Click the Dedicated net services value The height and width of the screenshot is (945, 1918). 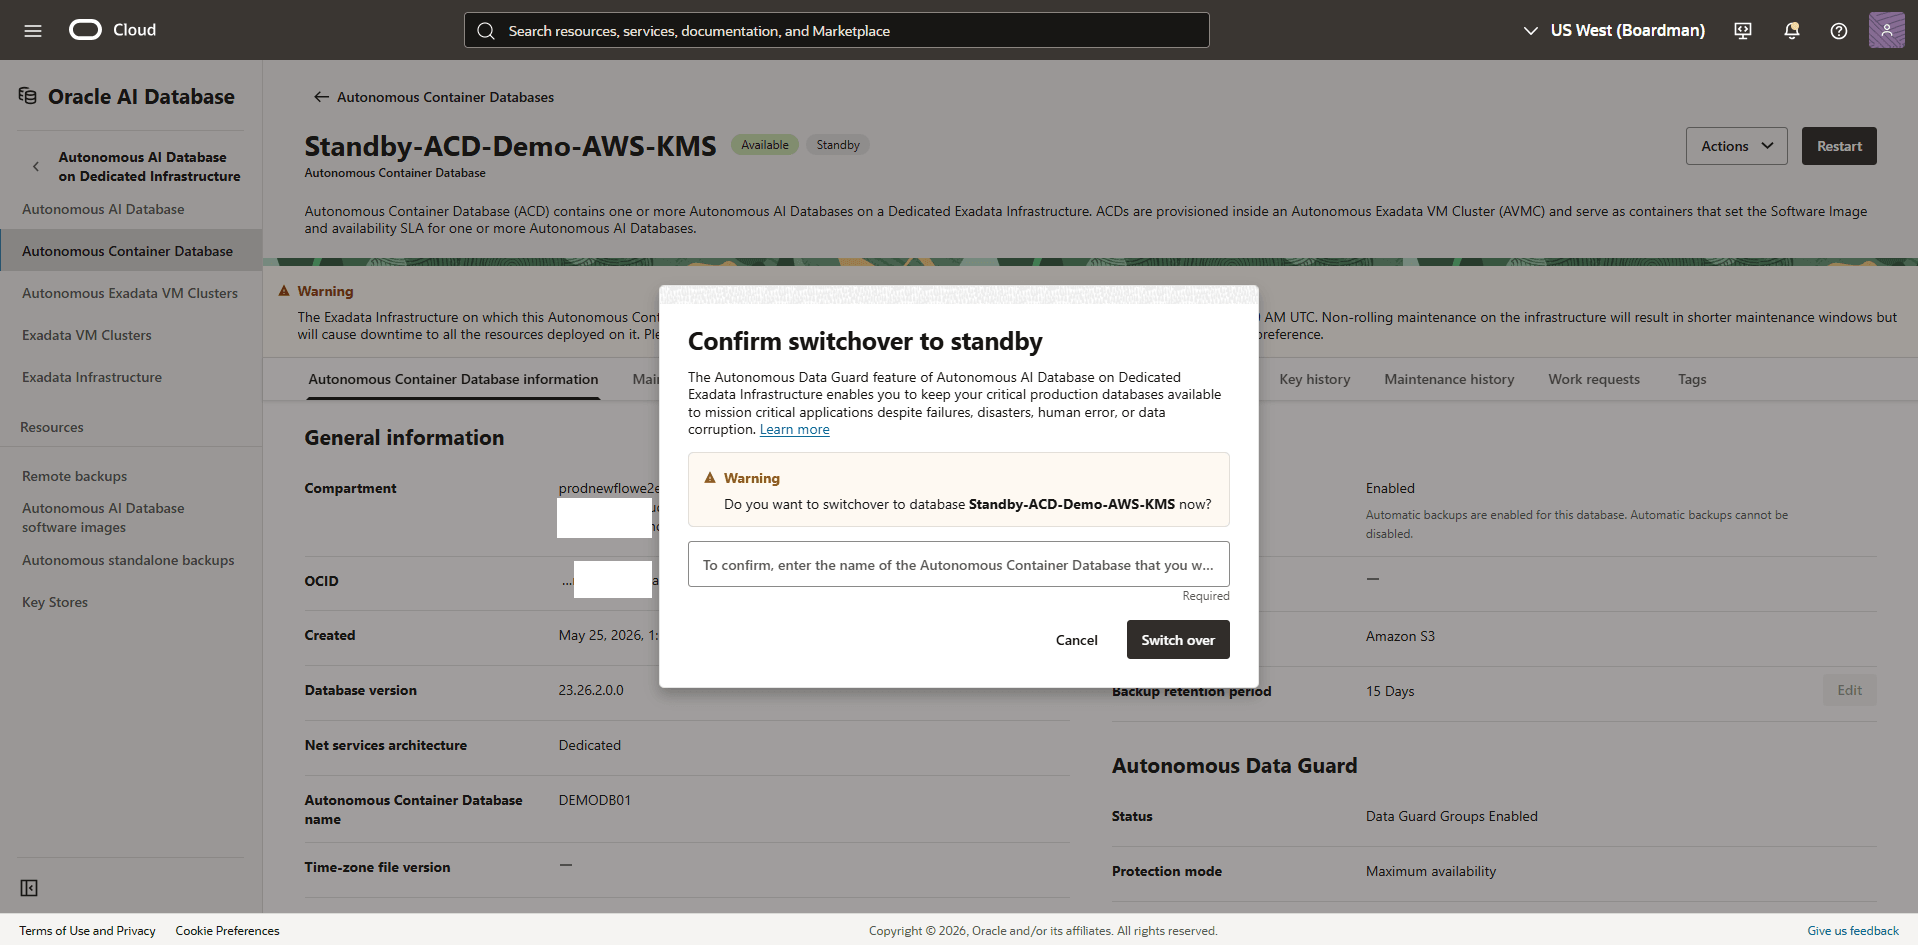click(x=590, y=745)
